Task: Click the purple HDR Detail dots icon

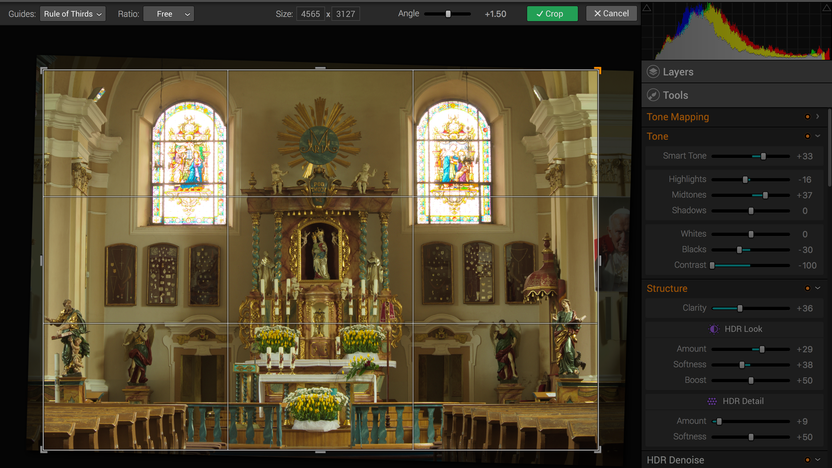Action: coord(712,401)
